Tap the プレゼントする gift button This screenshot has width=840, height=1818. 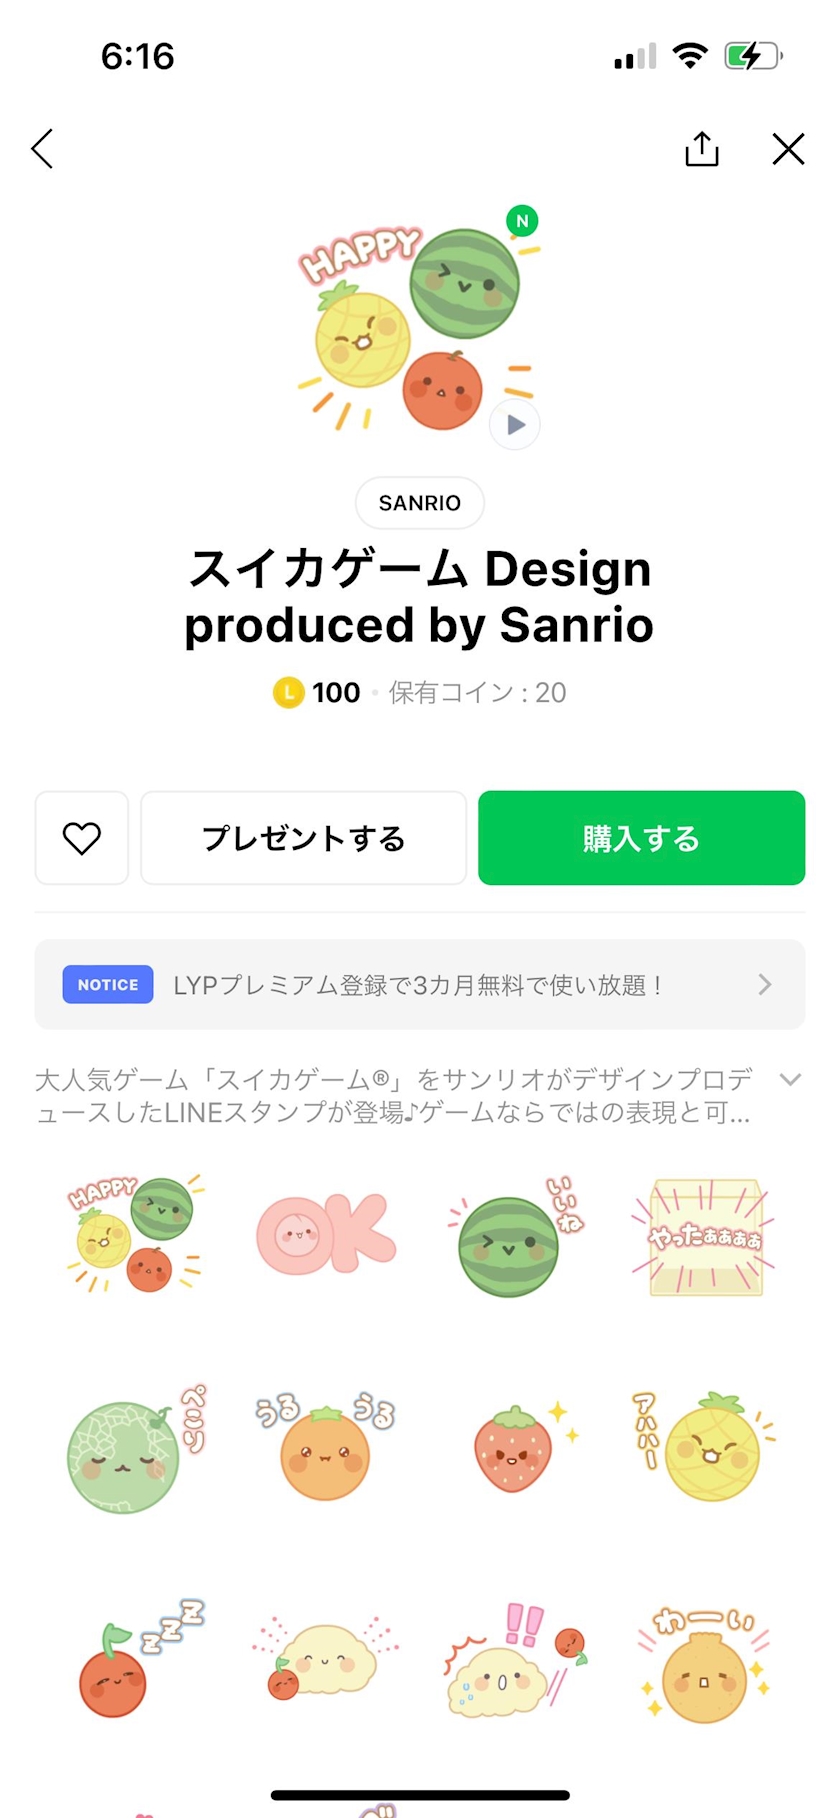coord(303,838)
